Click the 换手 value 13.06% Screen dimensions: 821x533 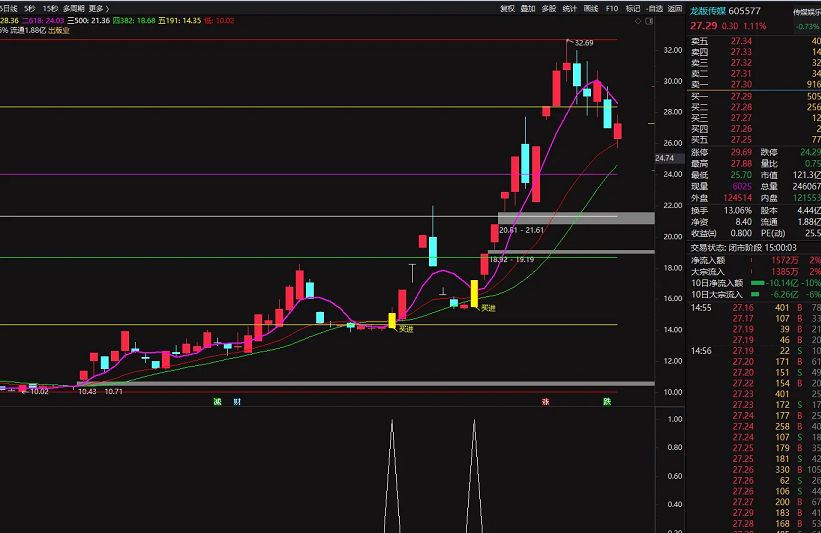(738, 210)
